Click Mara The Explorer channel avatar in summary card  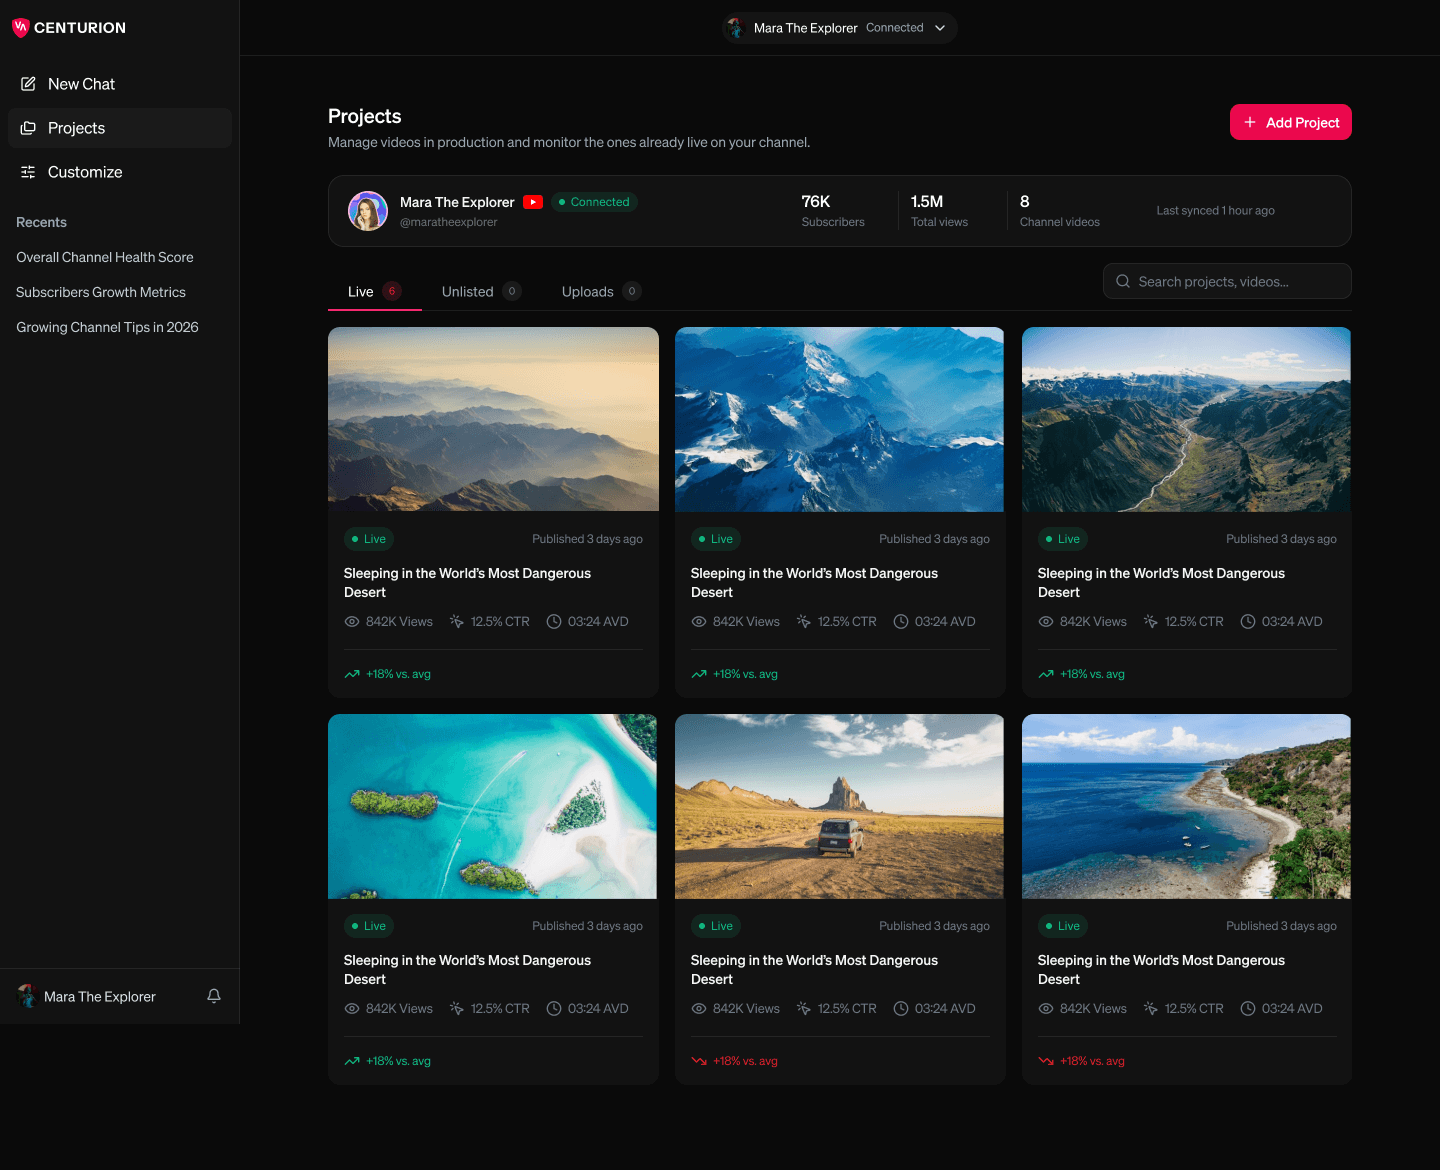pos(368,211)
